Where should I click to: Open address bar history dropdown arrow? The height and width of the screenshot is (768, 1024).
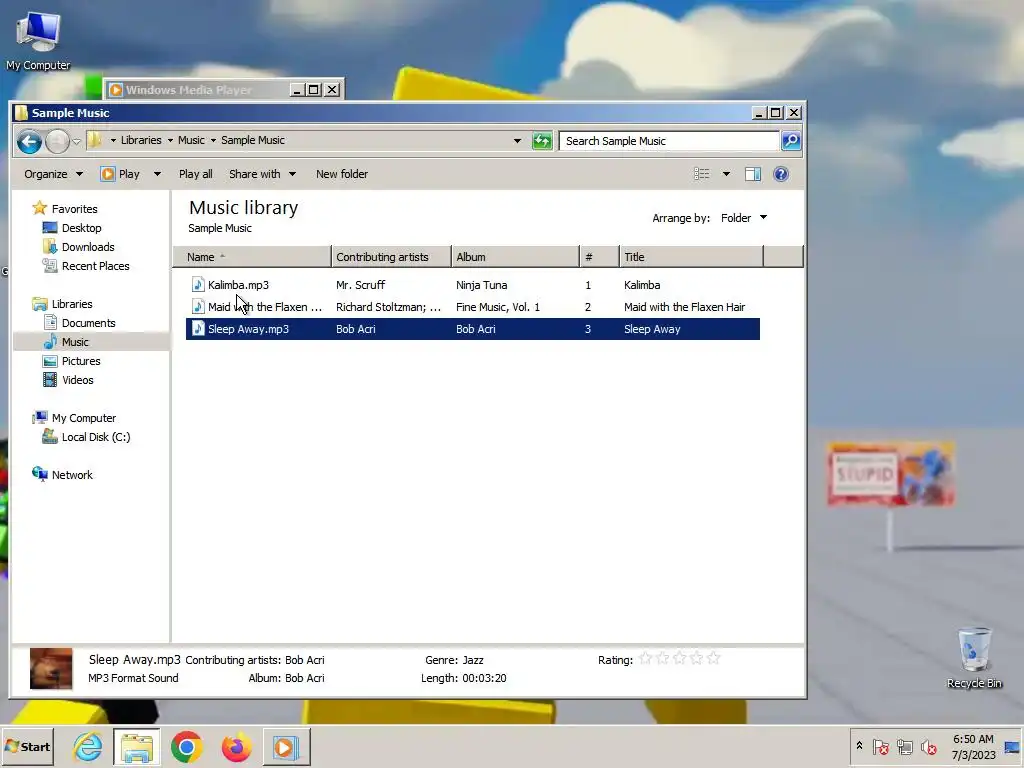(x=517, y=140)
